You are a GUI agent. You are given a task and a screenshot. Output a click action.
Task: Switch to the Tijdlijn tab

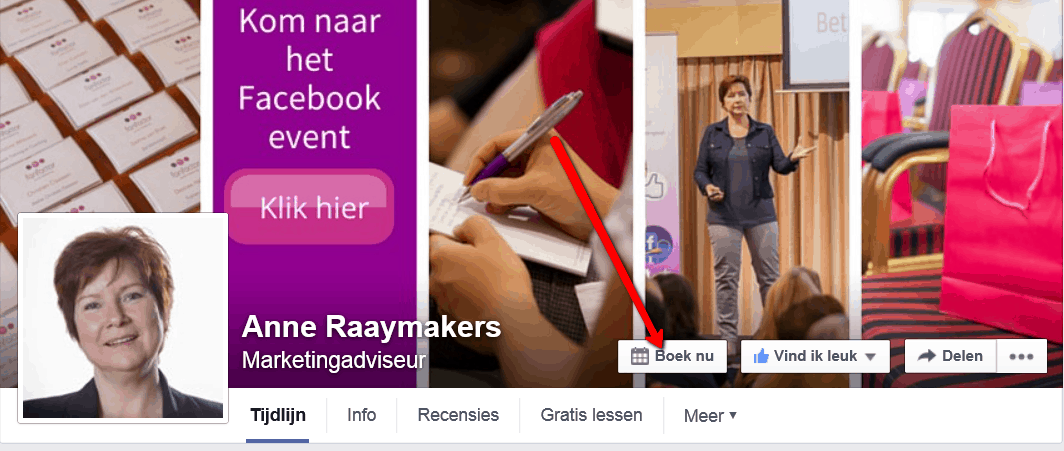[x=278, y=415]
